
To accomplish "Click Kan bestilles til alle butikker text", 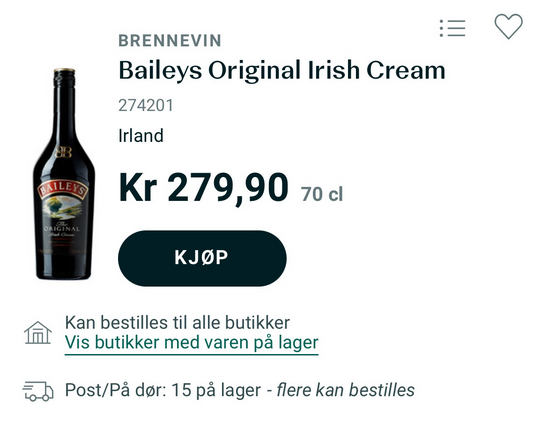I will (x=178, y=322).
